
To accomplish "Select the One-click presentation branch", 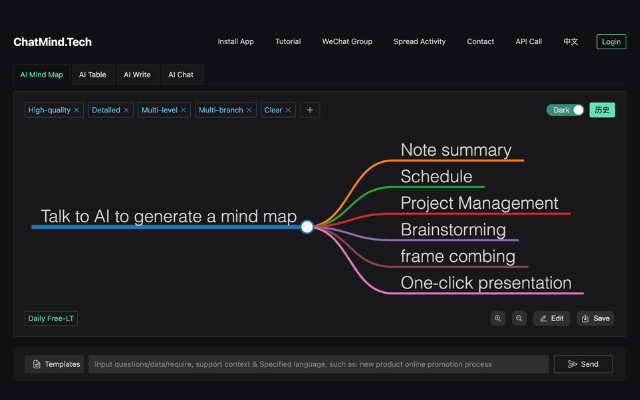I will (486, 283).
